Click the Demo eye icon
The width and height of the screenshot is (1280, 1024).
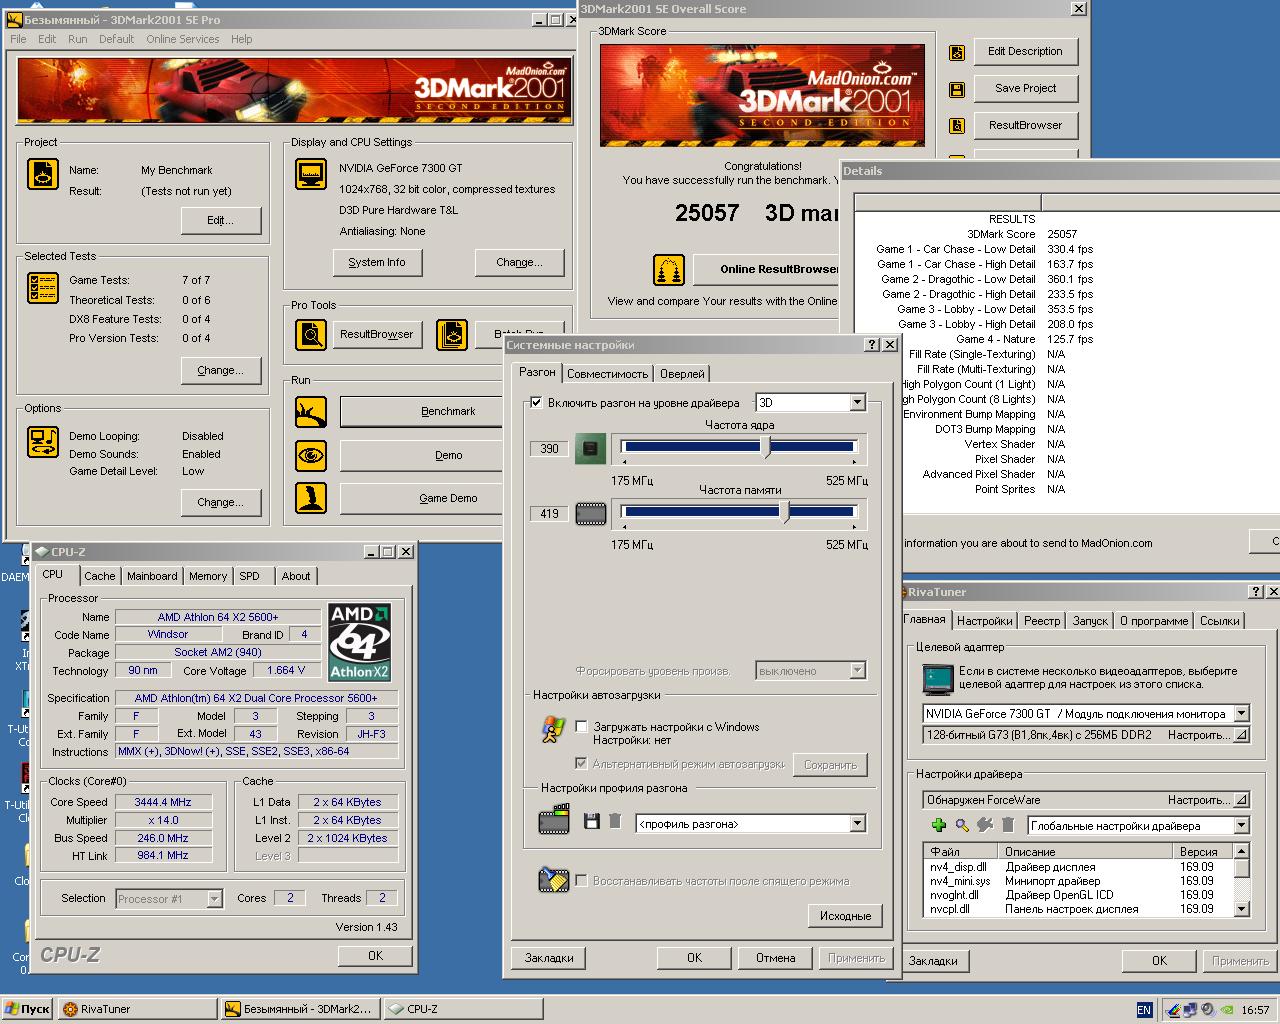click(310, 455)
